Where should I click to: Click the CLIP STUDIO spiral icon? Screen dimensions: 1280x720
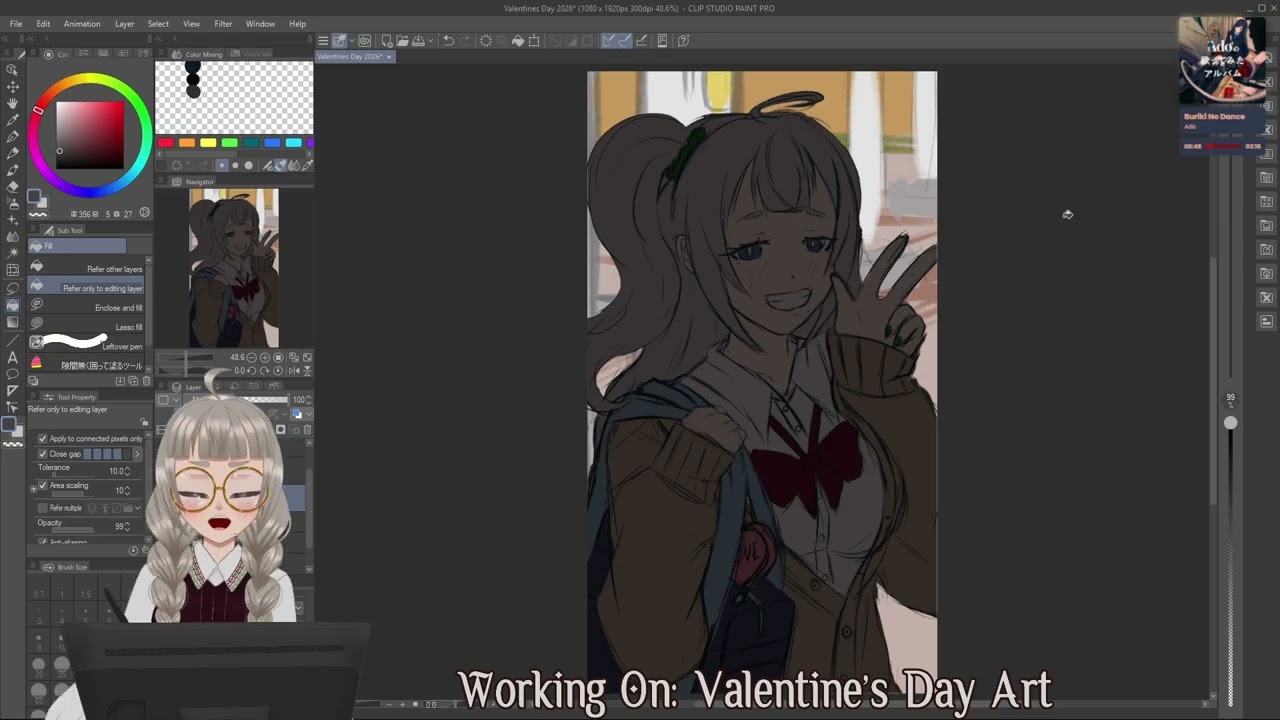coord(365,40)
